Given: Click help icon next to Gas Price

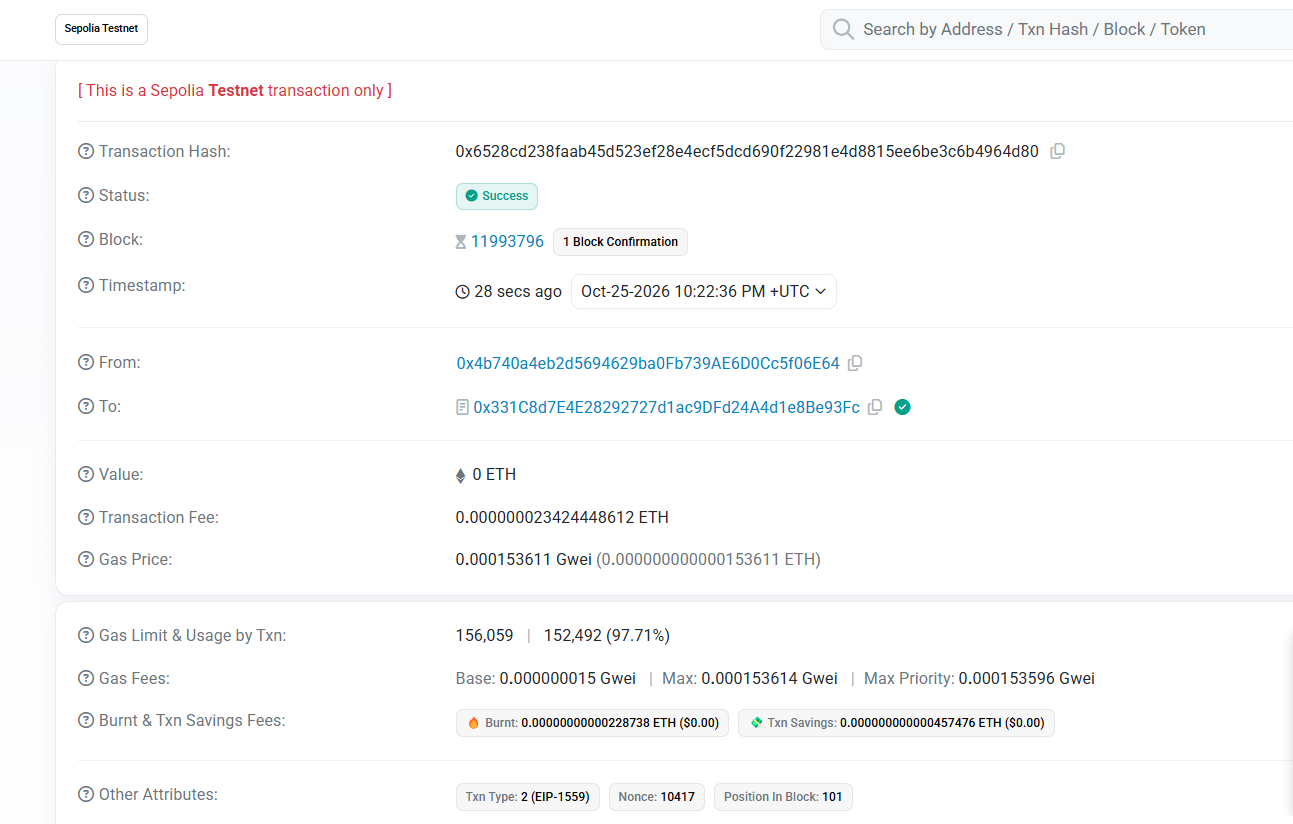Looking at the screenshot, I should [86, 560].
